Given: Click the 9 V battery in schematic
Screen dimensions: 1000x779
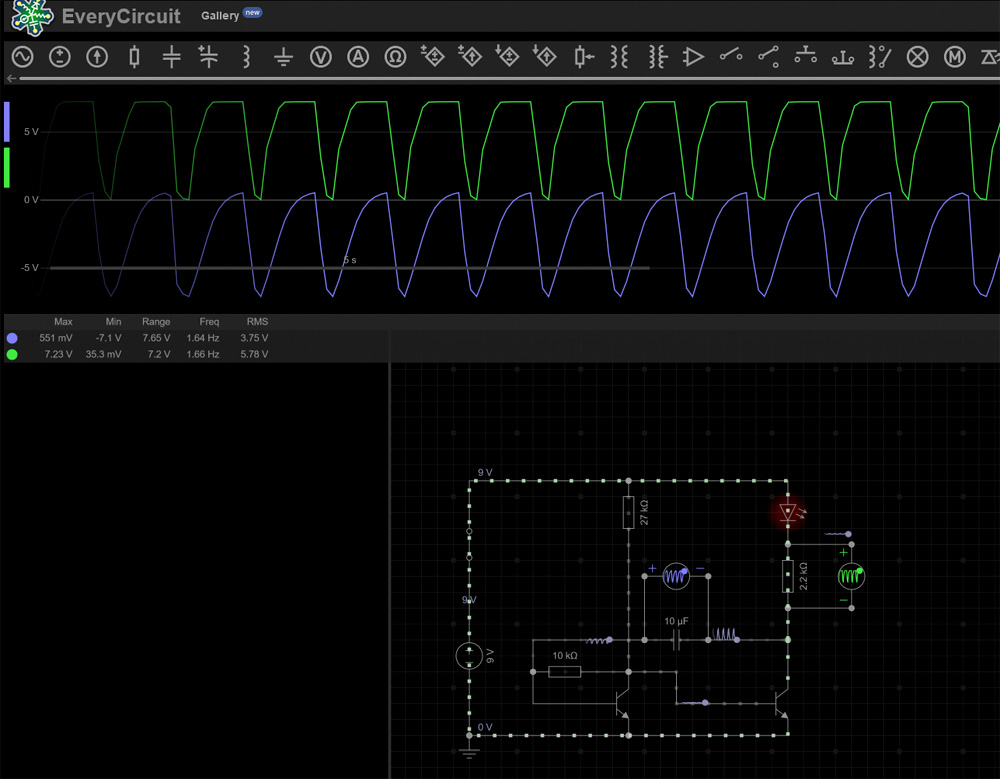Looking at the screenshot, I should coord(469,656).
